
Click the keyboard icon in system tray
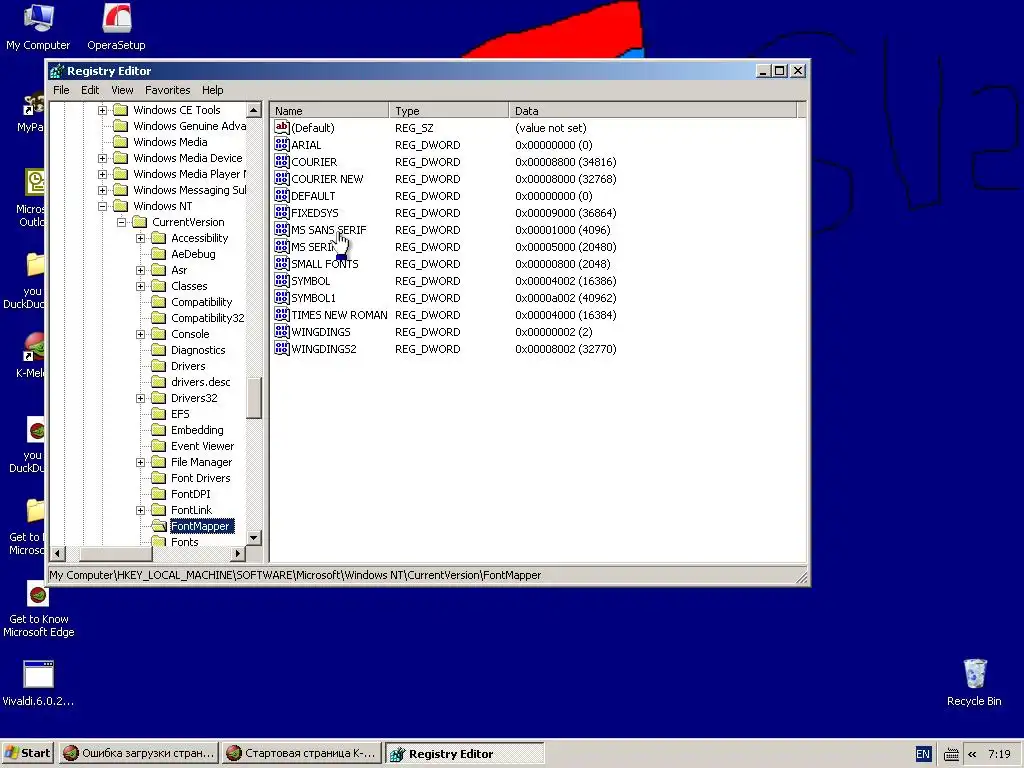click(x=951, y=754)
